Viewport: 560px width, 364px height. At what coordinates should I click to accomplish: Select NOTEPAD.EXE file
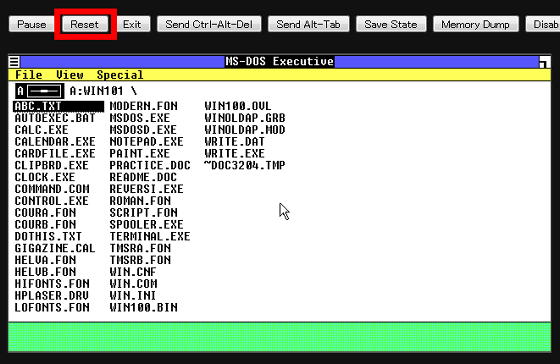tap(146, 141)
